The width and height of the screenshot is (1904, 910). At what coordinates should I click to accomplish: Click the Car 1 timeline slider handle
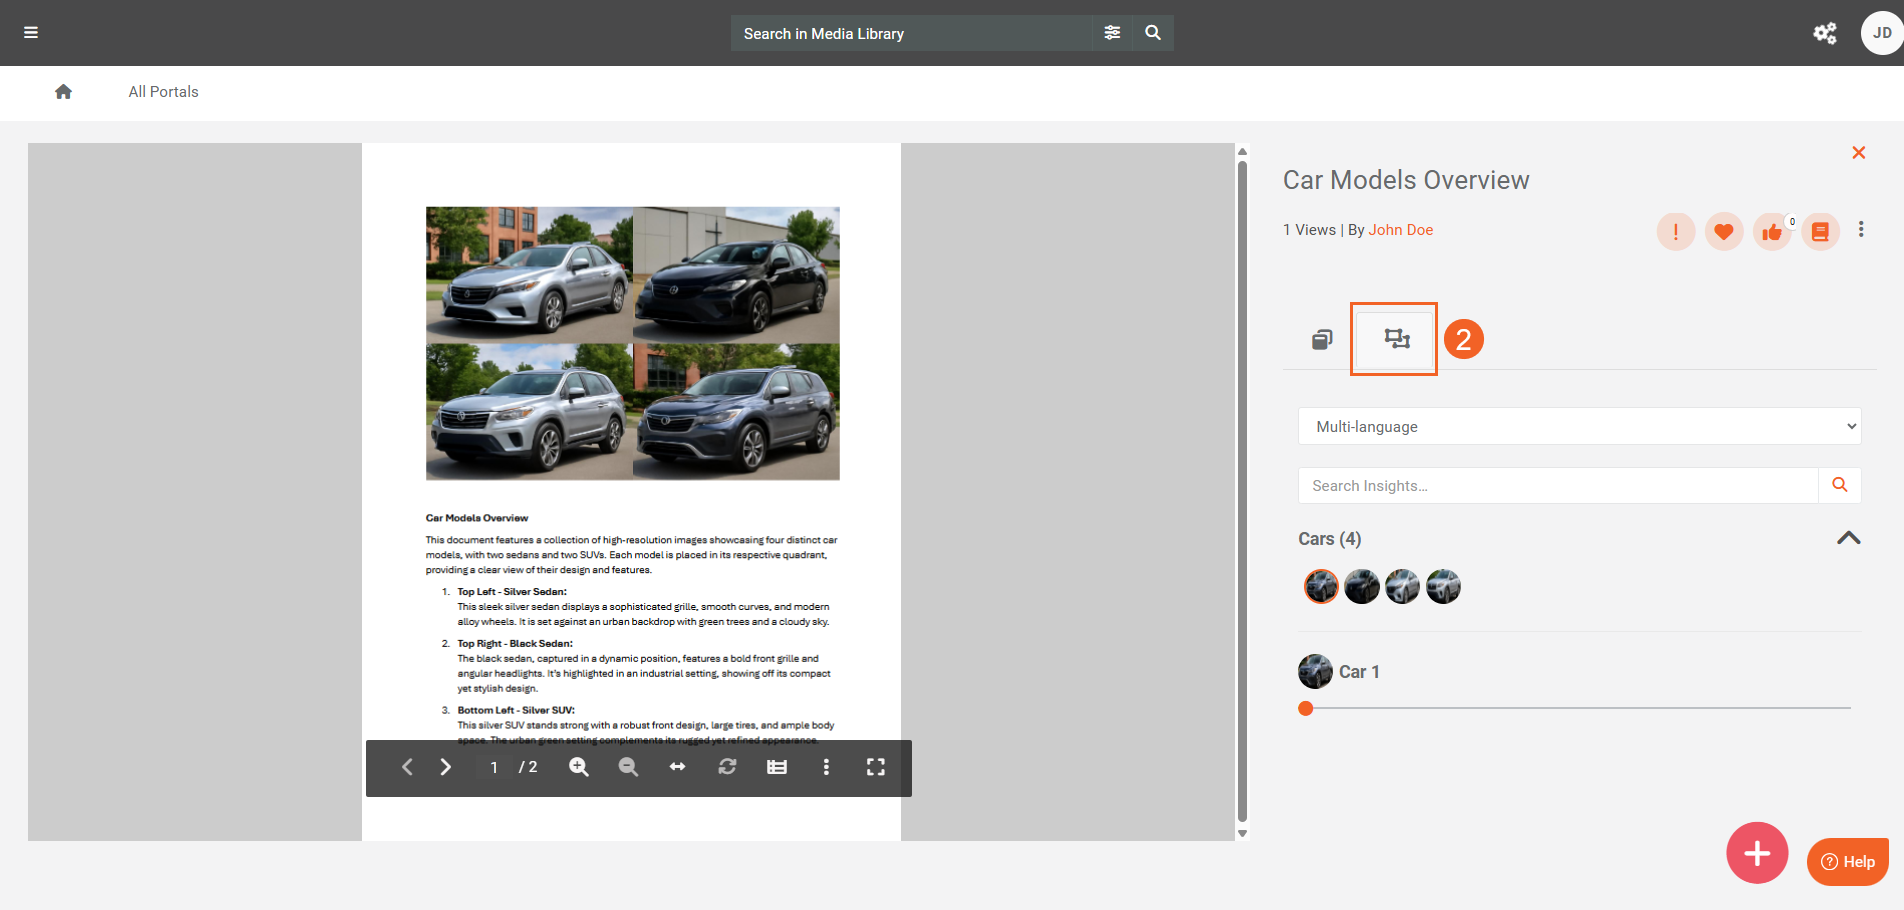[1305, 708]
